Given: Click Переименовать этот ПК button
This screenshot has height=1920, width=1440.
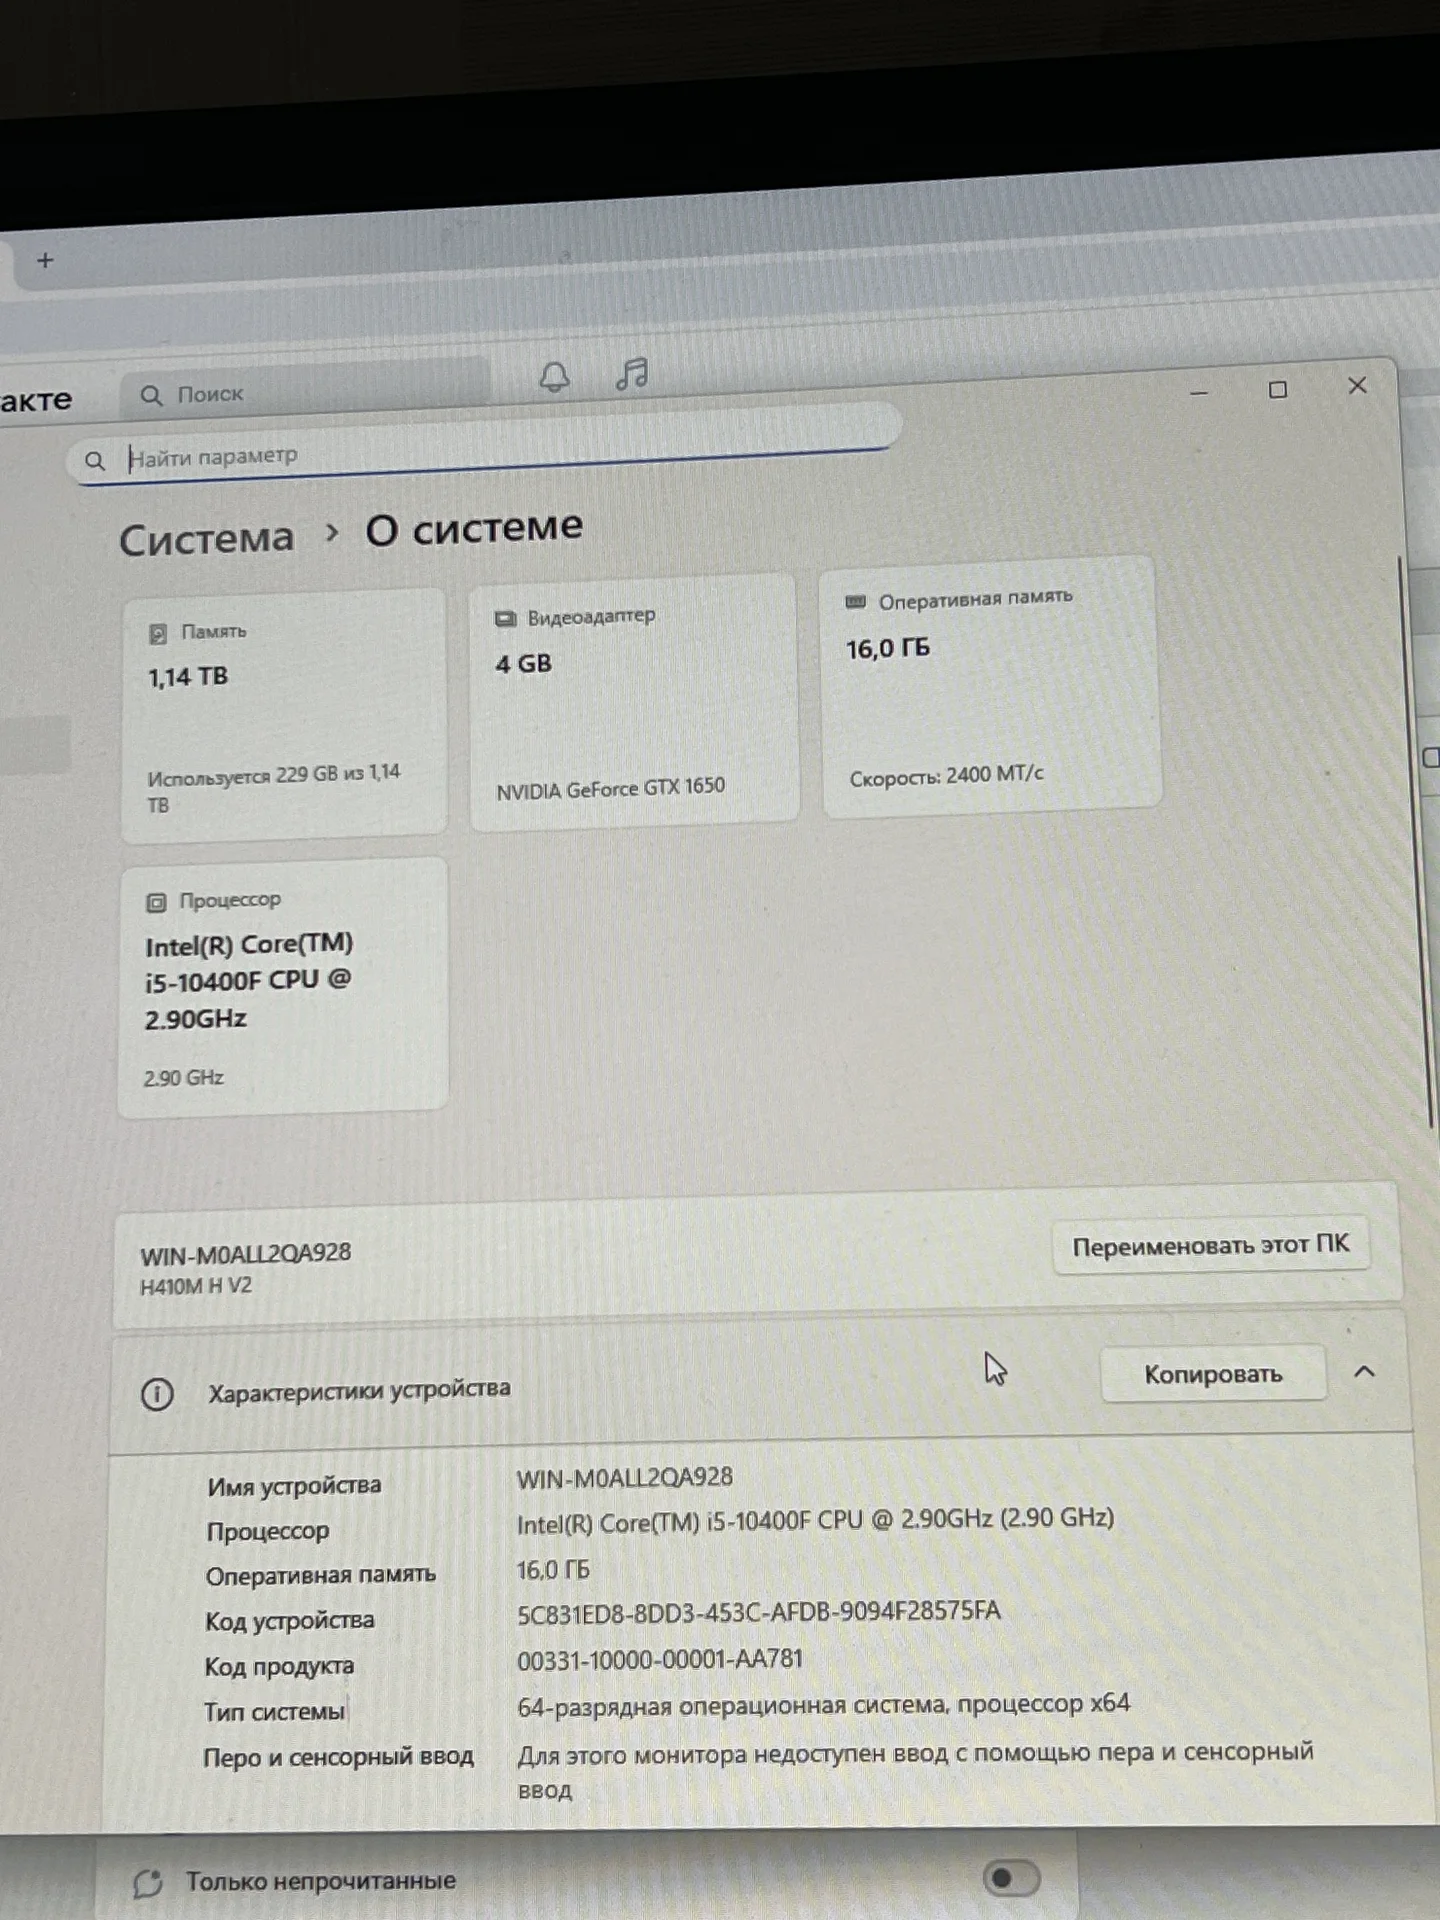Looking at the screenshot, I should point(1210,1245).
